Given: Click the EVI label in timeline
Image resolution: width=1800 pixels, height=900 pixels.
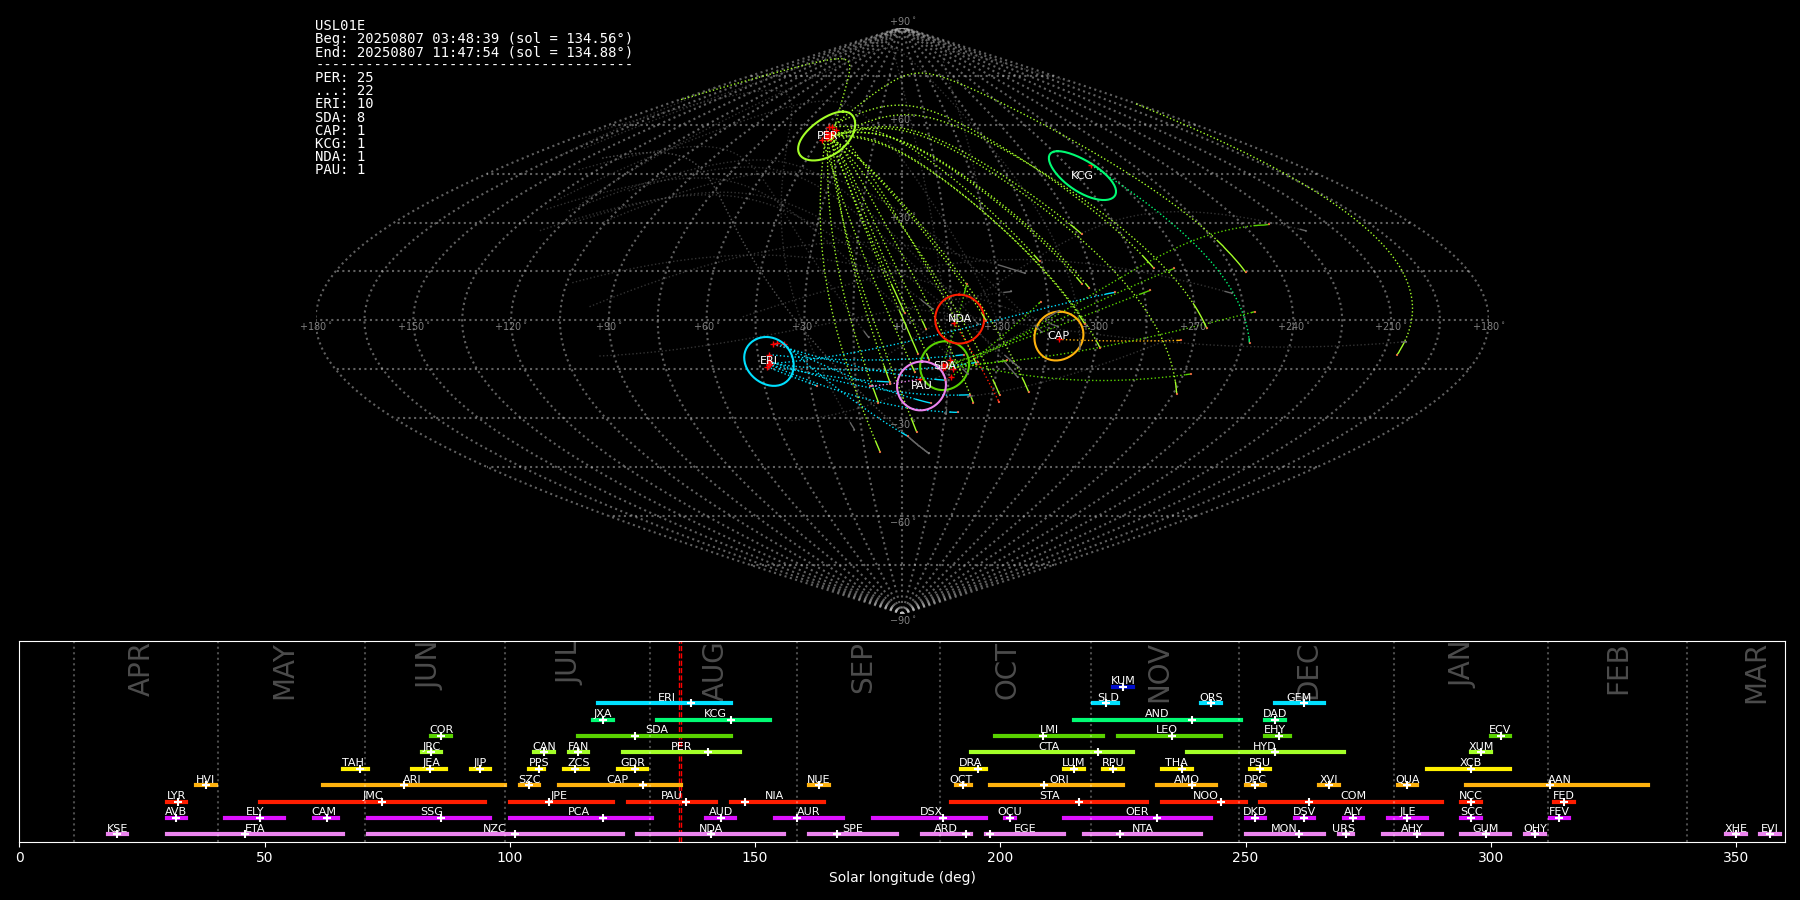Looking at the screenshot, I should [1769, 829].
